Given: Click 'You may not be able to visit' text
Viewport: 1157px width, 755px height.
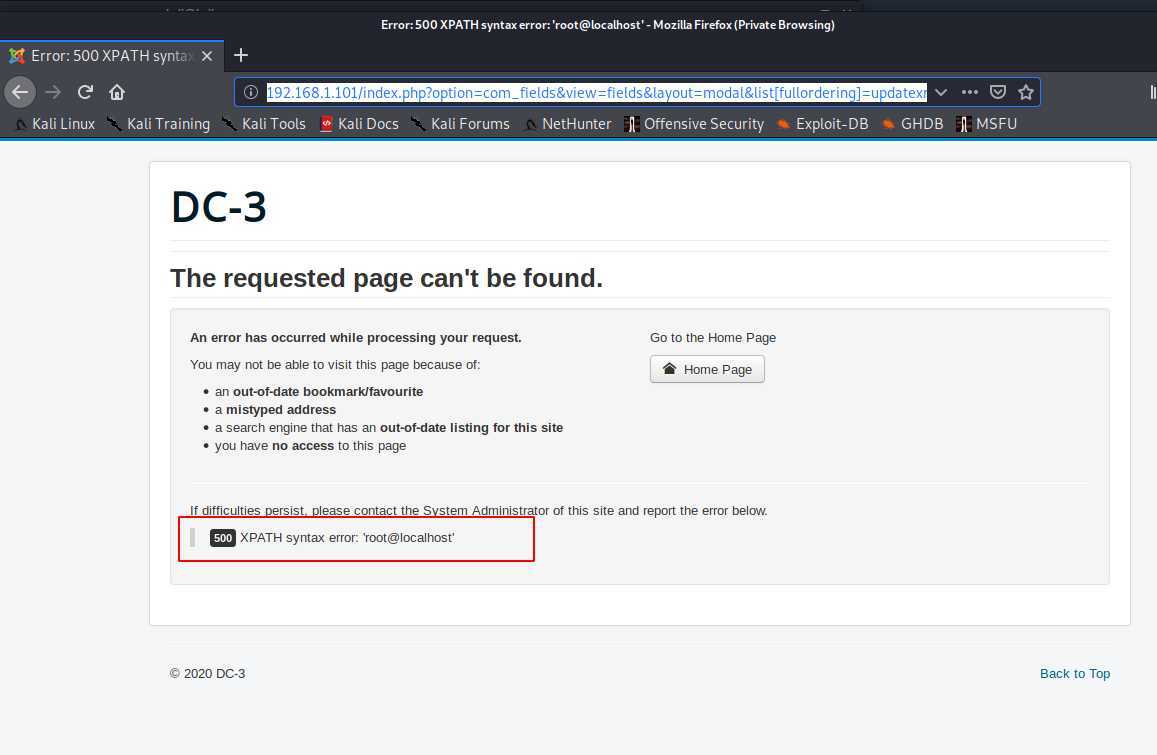Looking at the screenshot, I should click(335, 365).
